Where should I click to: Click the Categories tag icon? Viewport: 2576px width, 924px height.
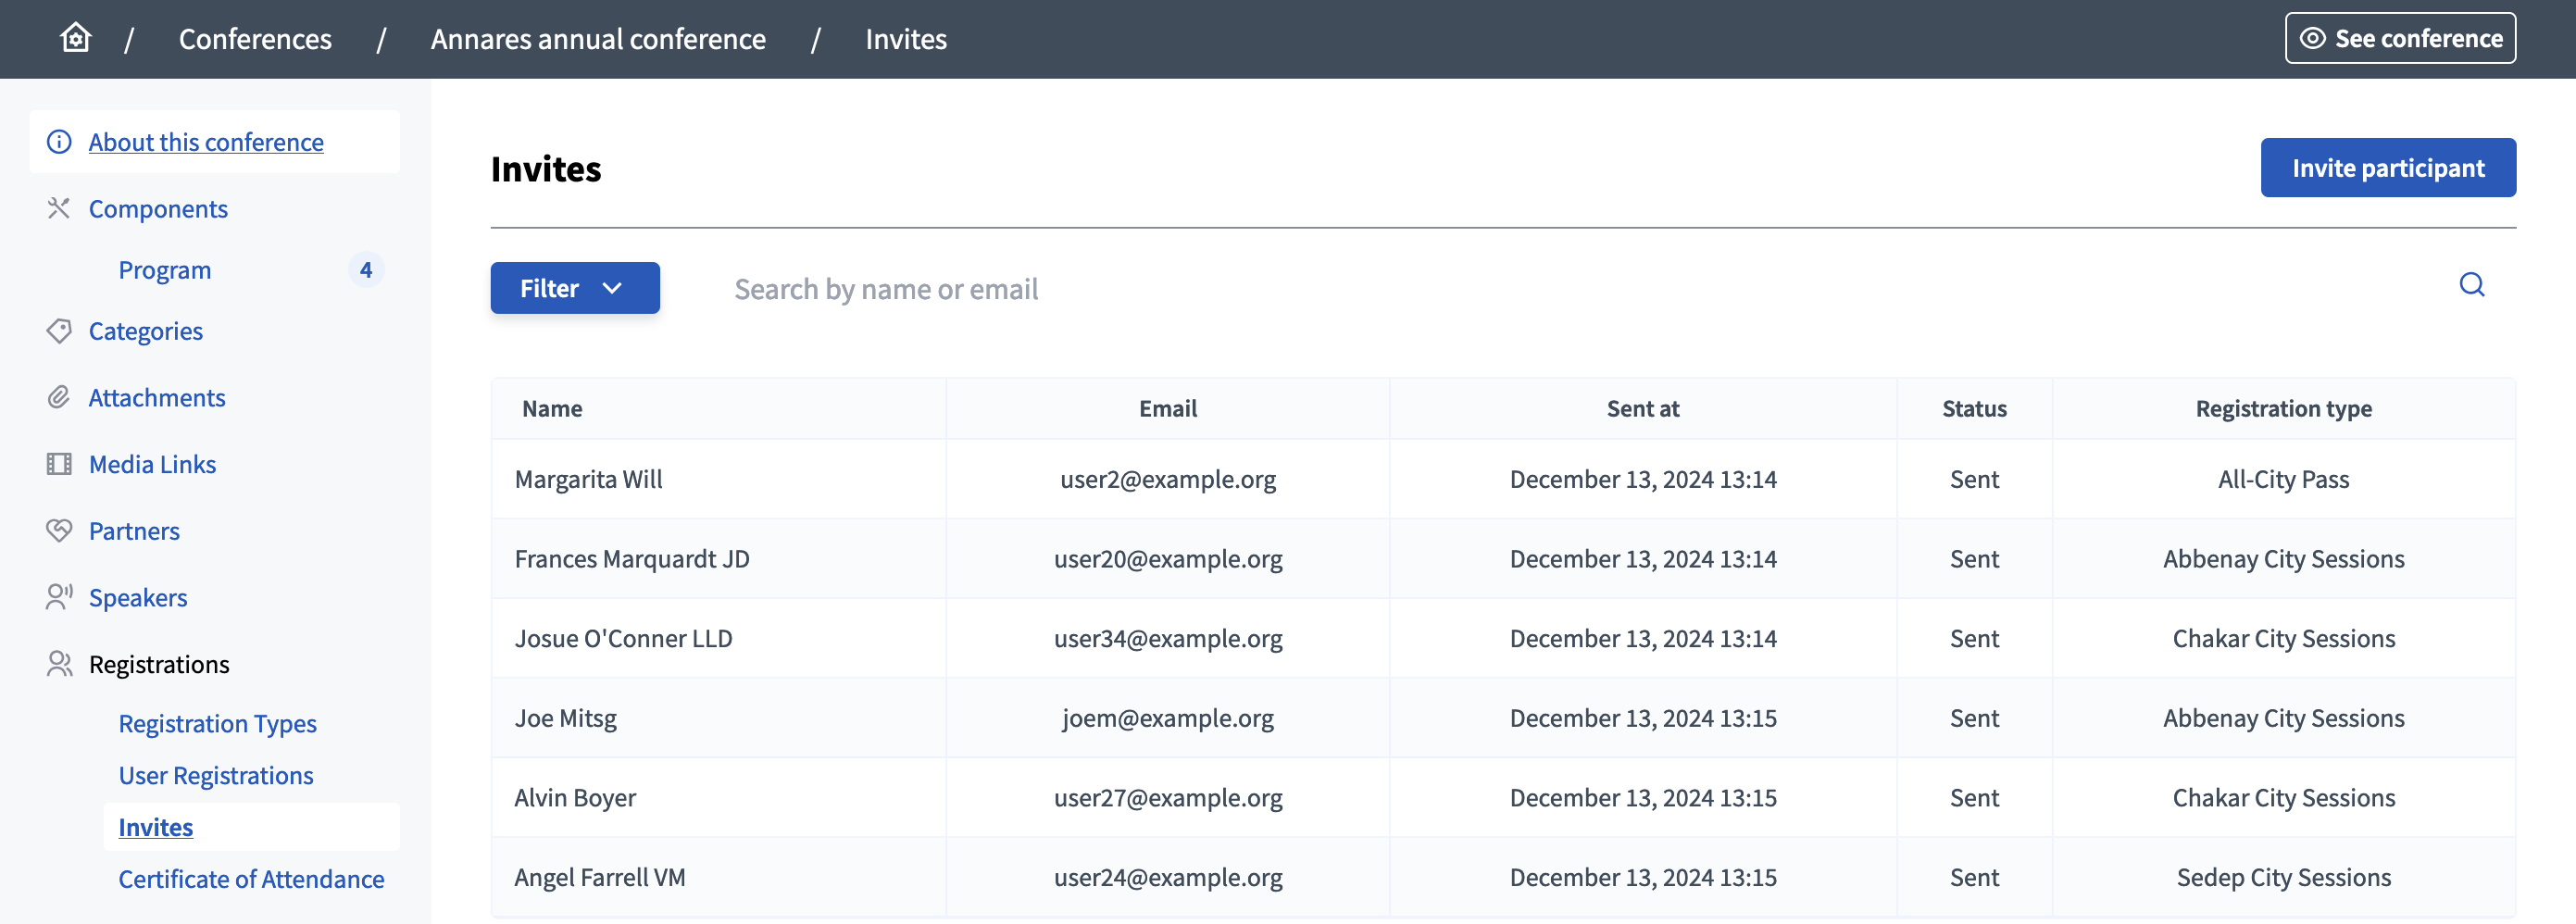pyautogui.click(x=58, y=330)
